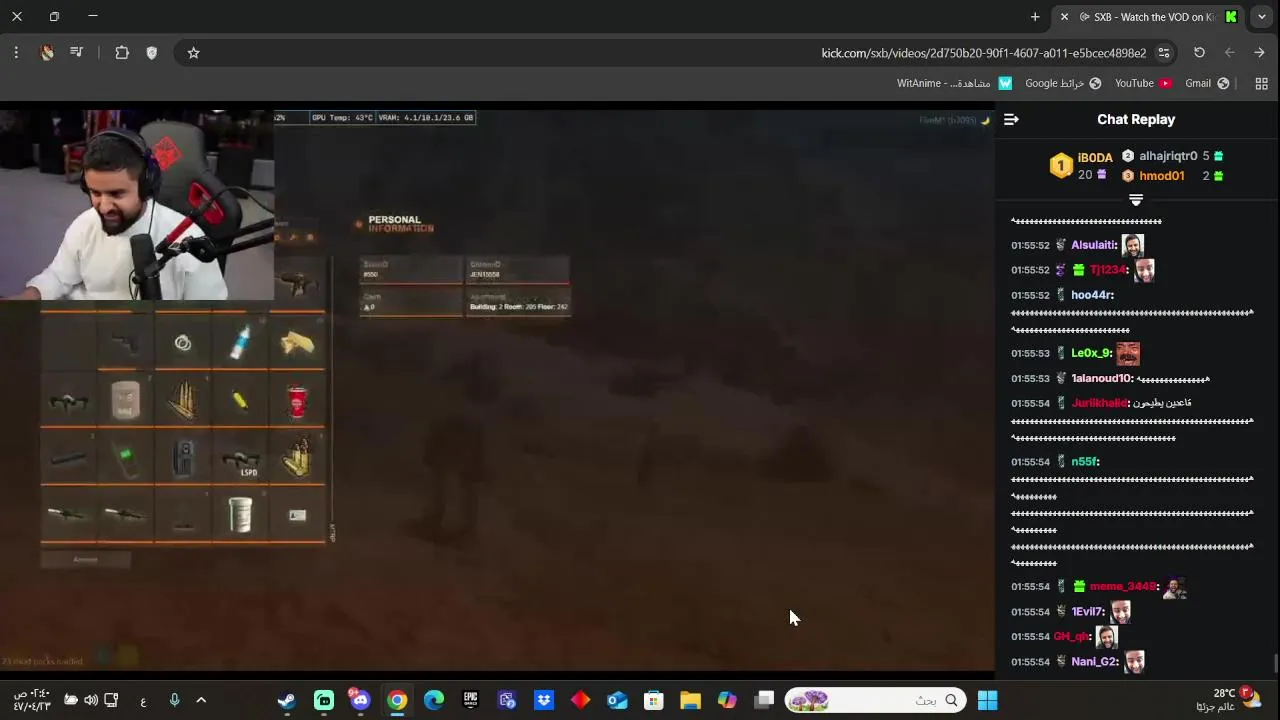Open Task View on the taskbar
The image size is (1280, 720).
764,700
